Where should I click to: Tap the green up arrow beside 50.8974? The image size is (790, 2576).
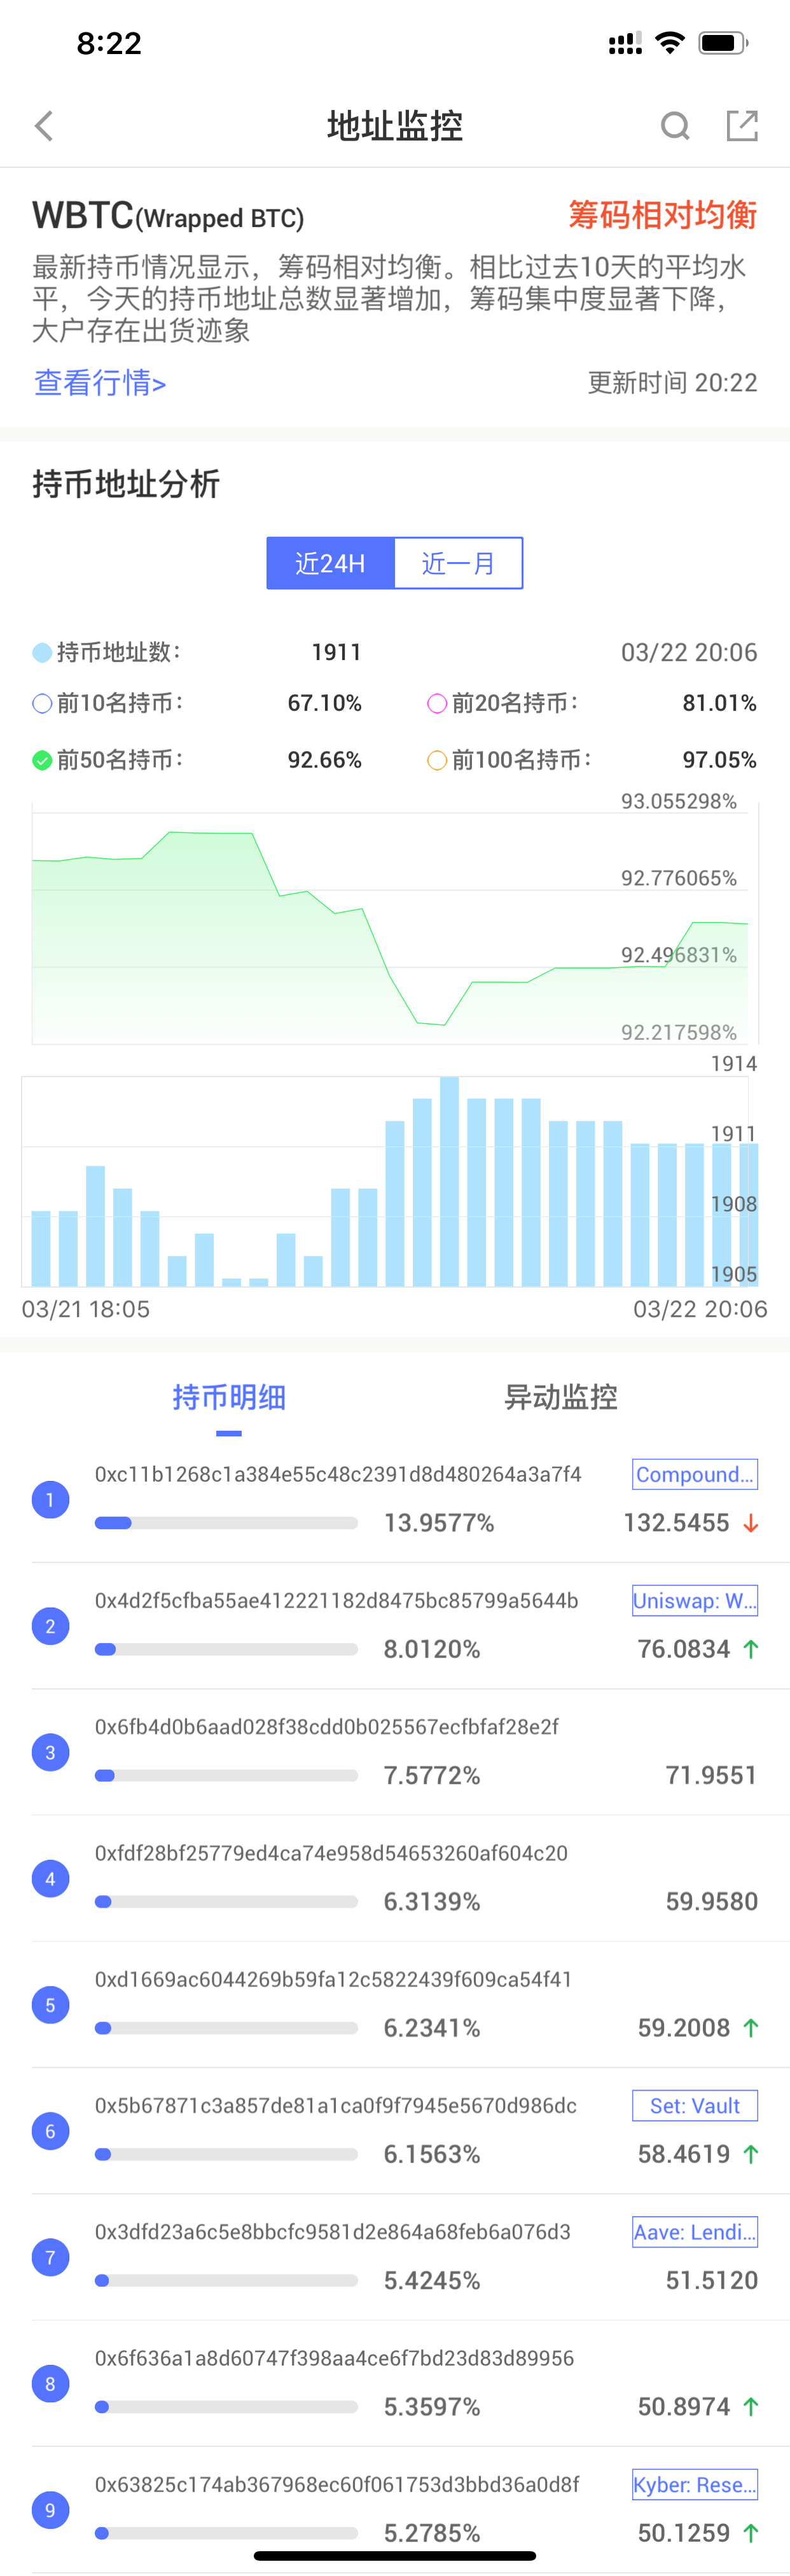coord(751,2407)
